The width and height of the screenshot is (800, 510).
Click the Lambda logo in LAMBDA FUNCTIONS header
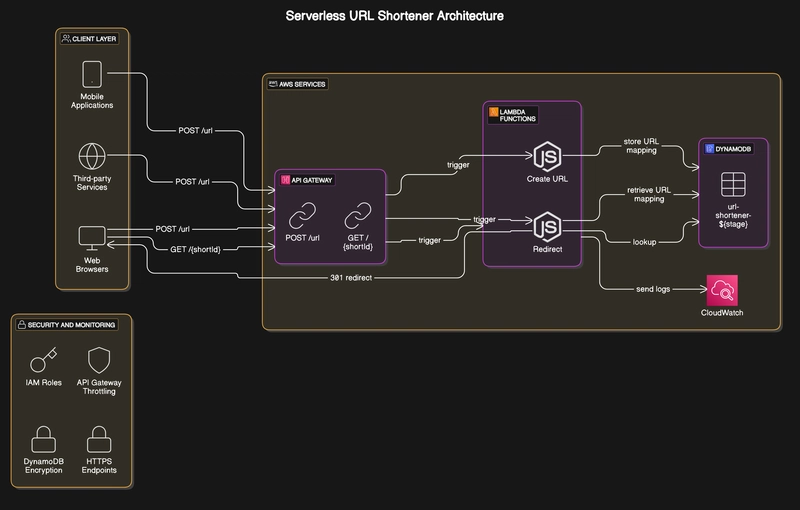[493, 112]
